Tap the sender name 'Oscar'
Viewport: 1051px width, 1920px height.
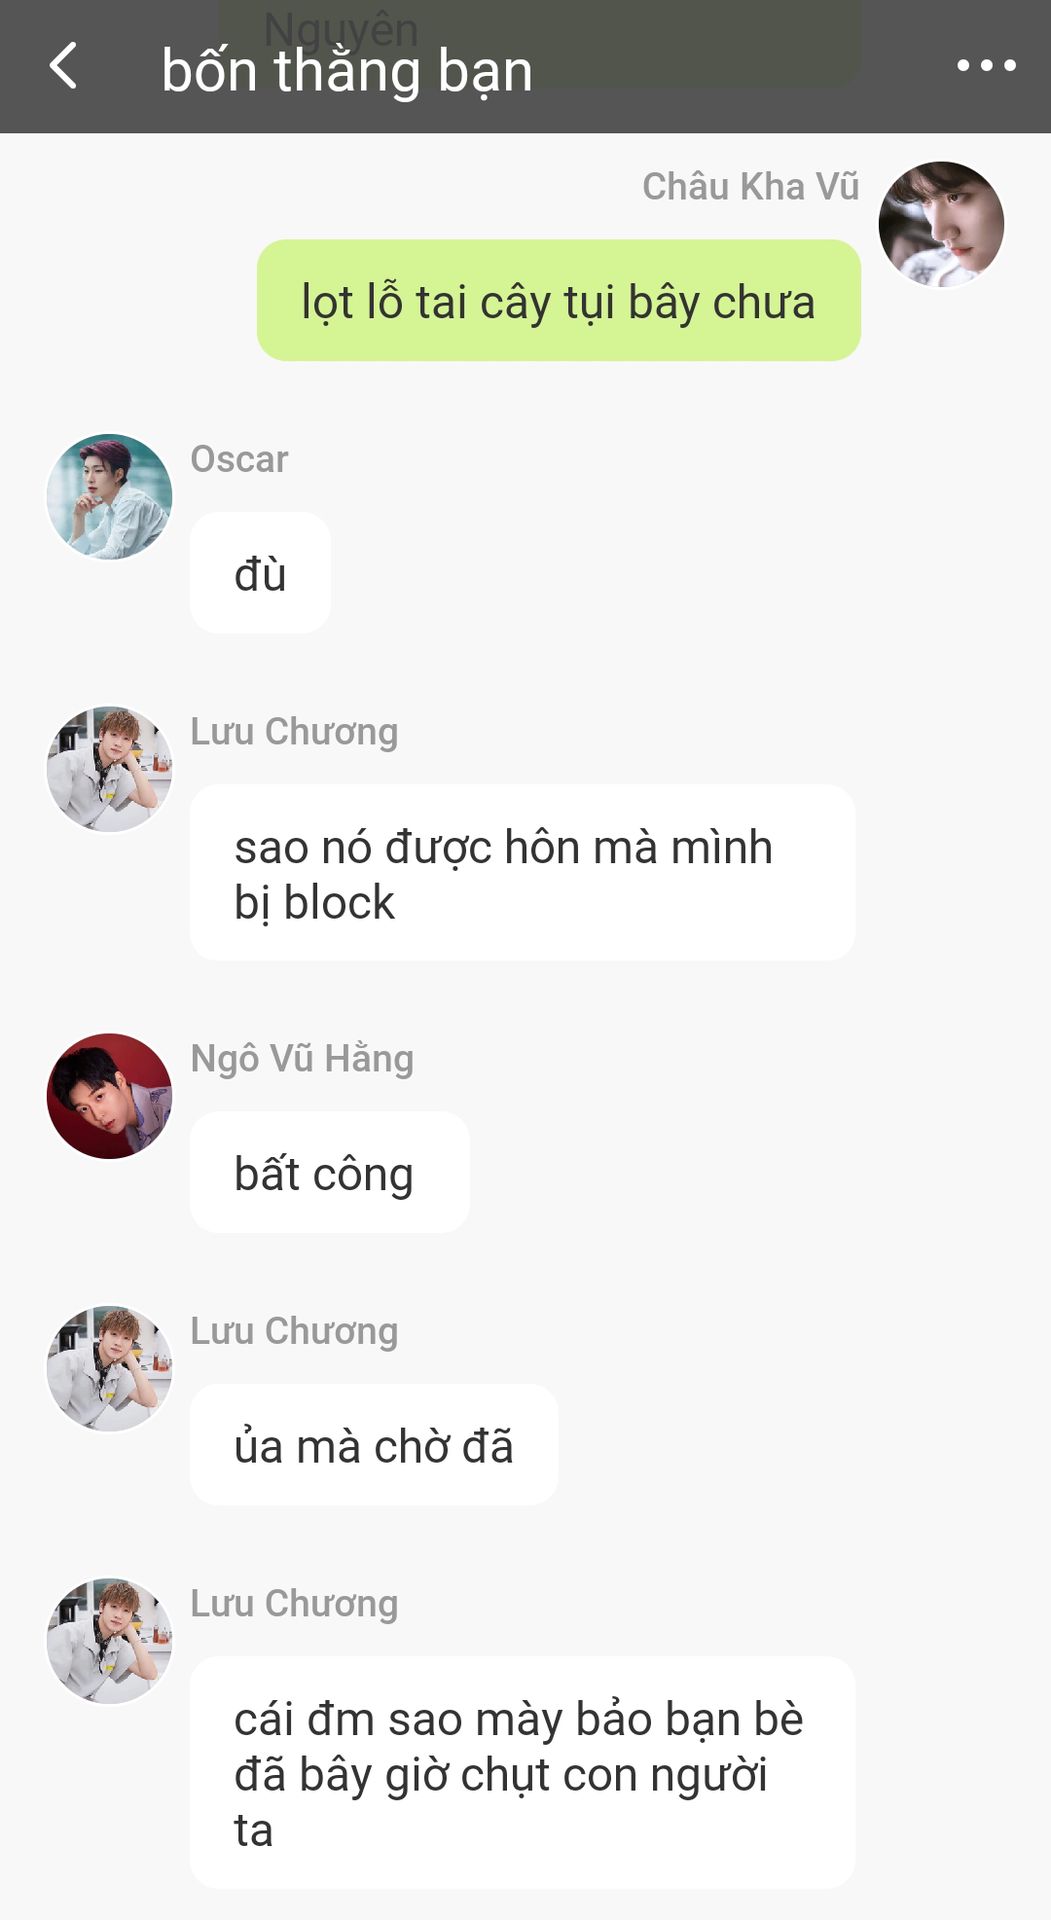pos(239,459)
